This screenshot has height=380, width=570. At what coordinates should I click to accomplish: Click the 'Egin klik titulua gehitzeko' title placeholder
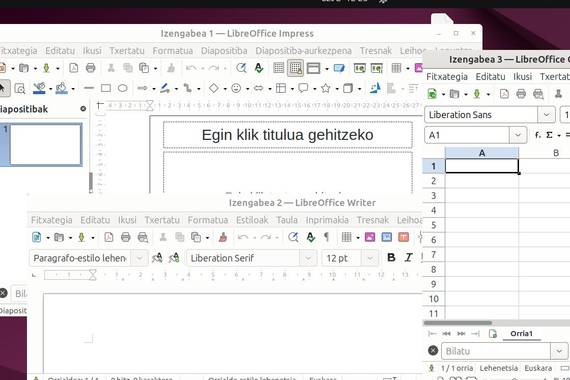click(288, 135)
